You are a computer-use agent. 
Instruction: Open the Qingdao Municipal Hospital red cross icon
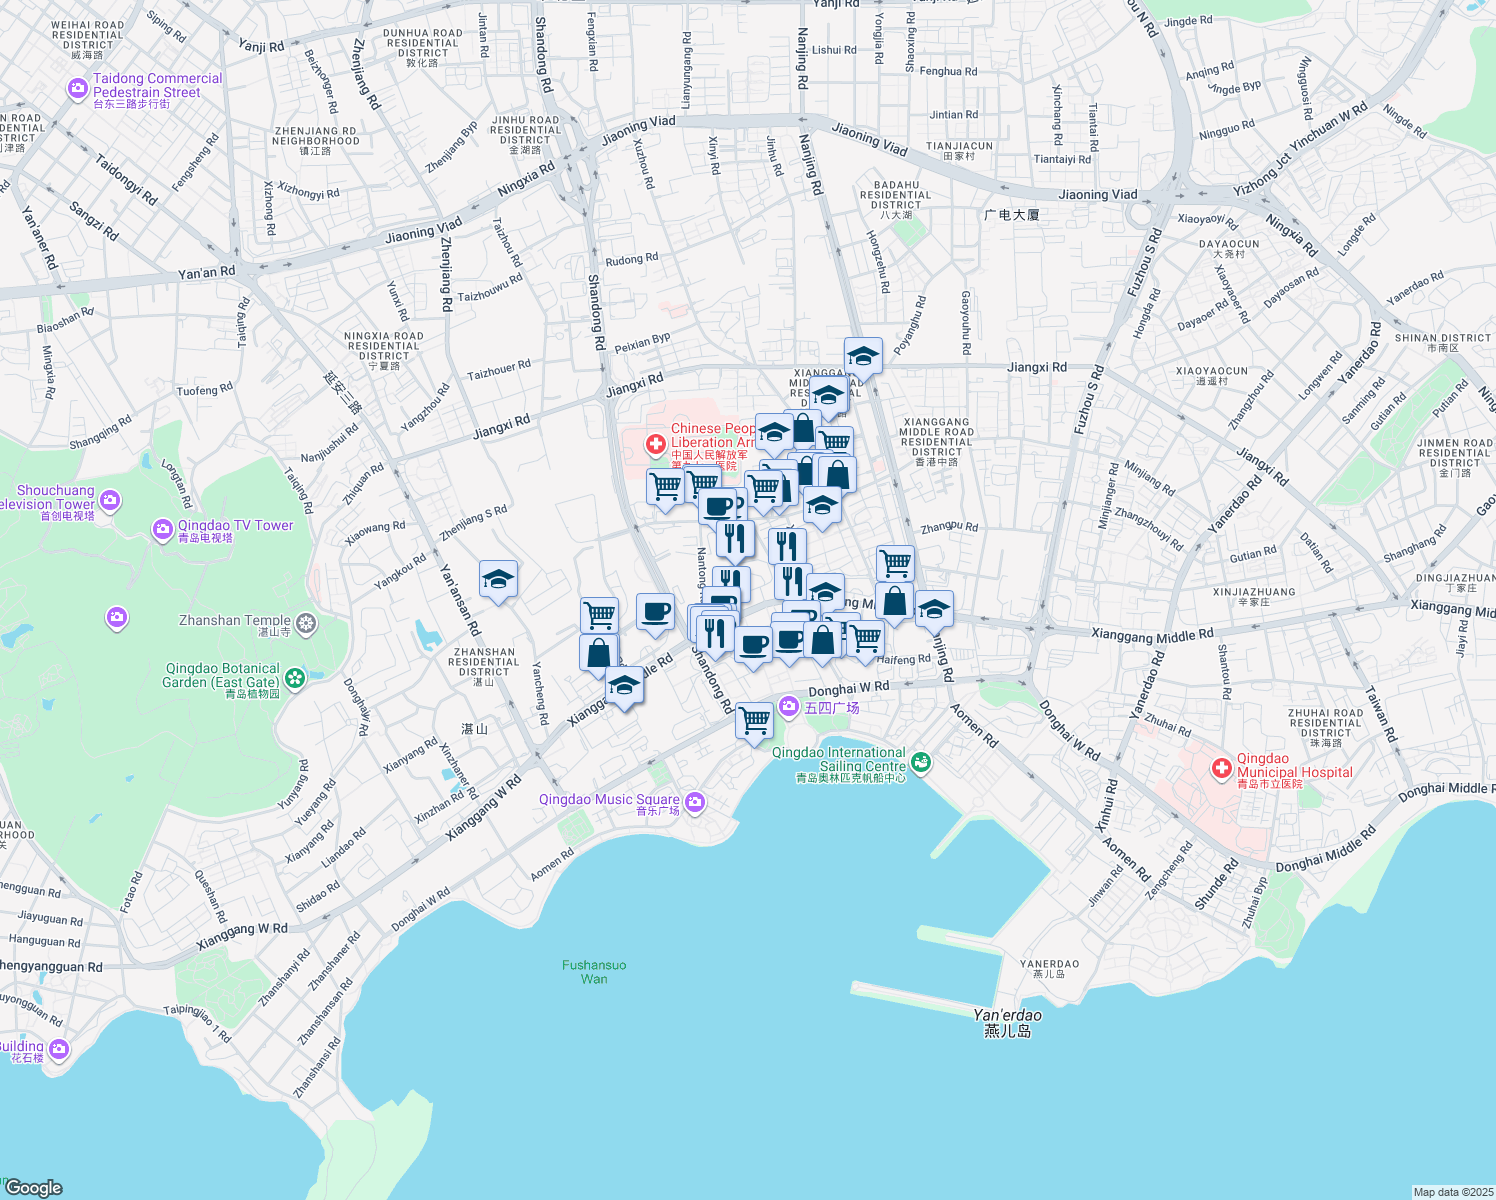(1221, 769)
